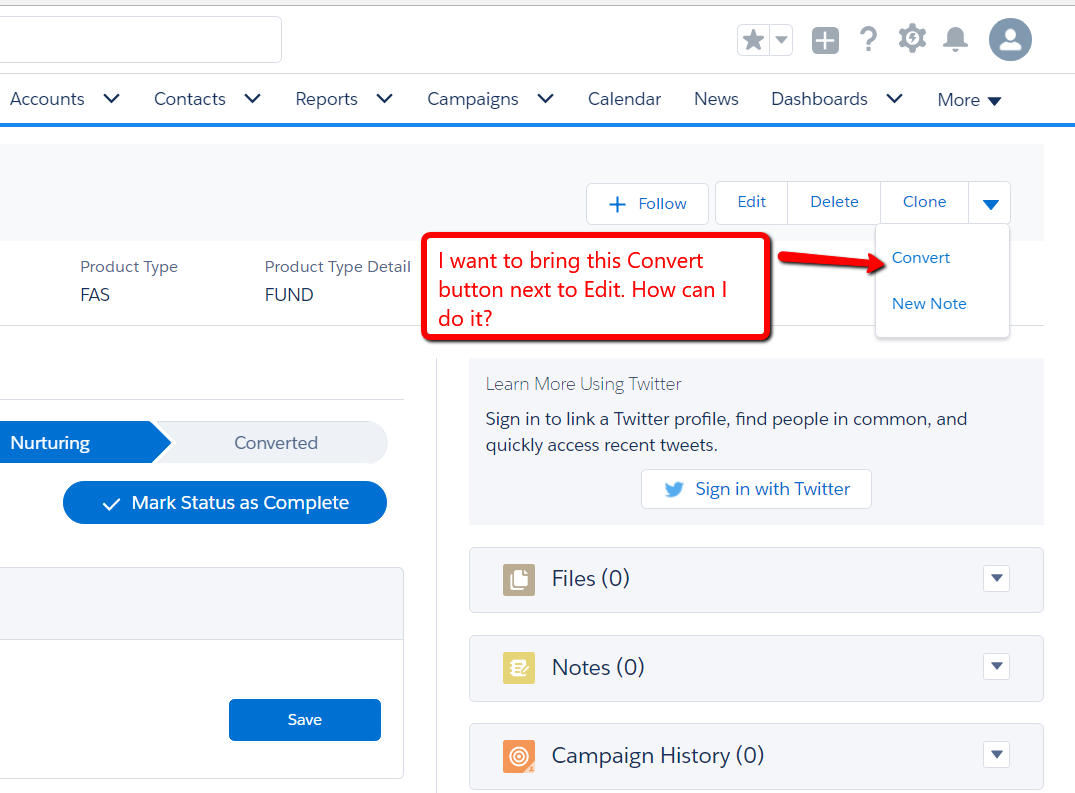The width and height of the screenshot is (1075, 793).
Task: Open the Help question mark icon
Action: [868, 40]
